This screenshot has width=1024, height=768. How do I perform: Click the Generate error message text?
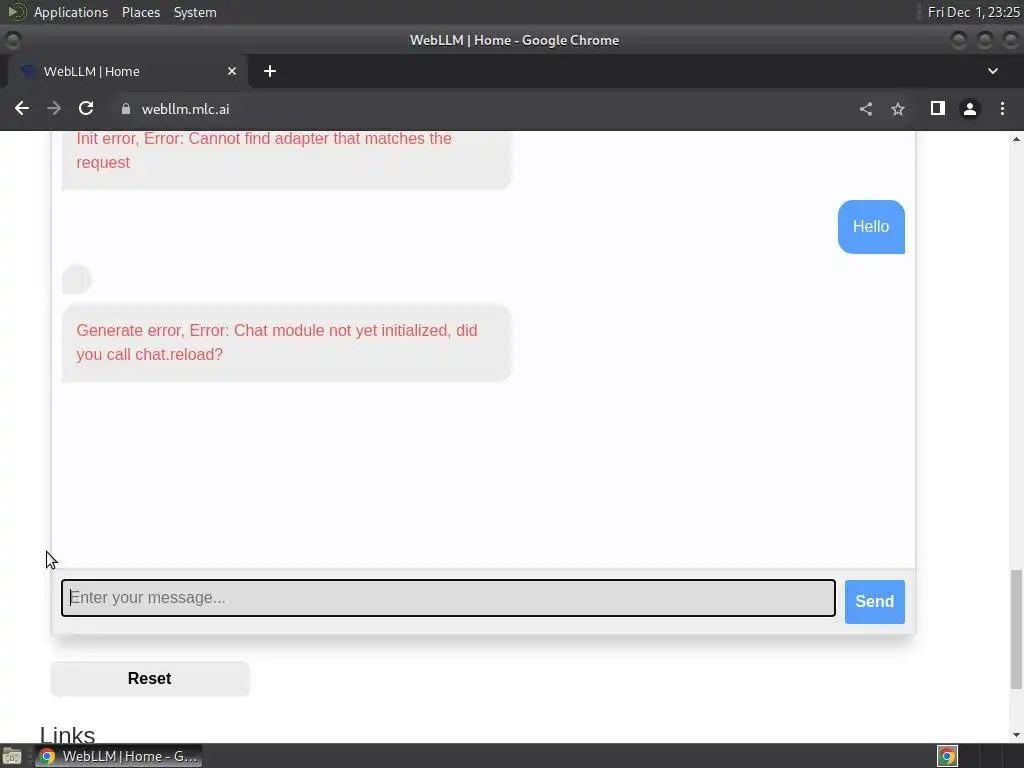[277, 342]
